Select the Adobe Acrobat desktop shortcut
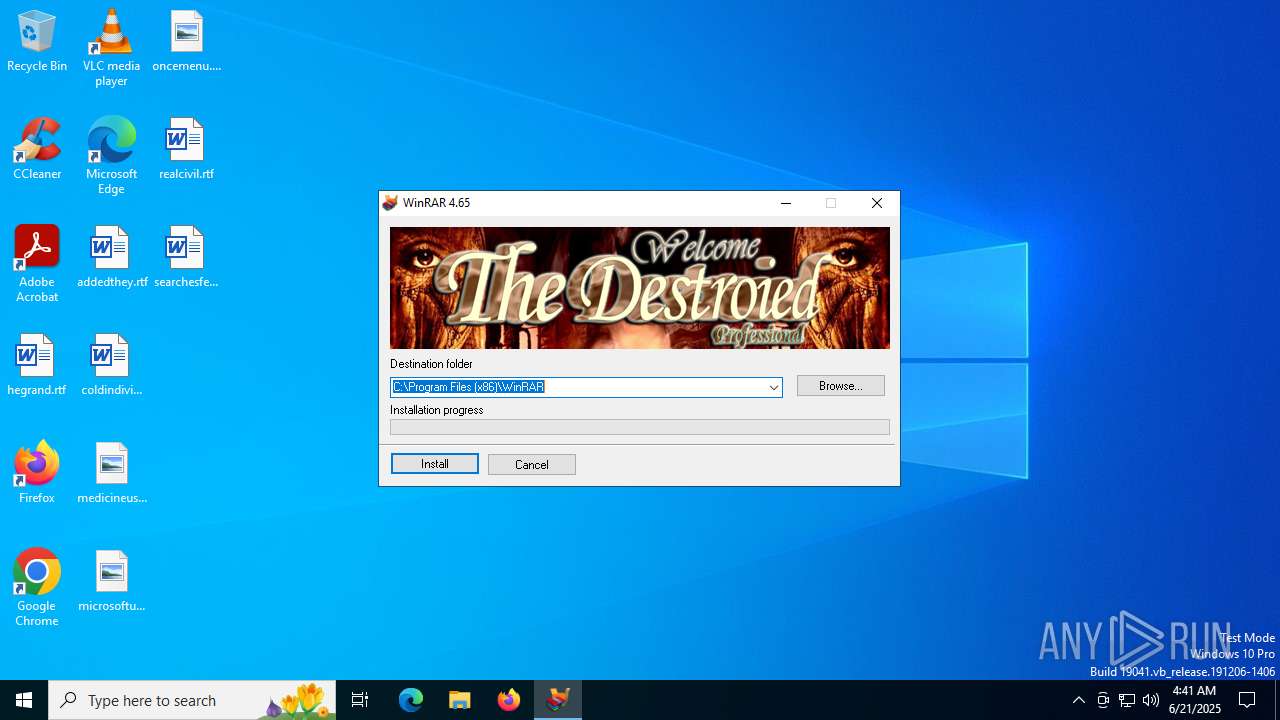 [x=37, y=264]
